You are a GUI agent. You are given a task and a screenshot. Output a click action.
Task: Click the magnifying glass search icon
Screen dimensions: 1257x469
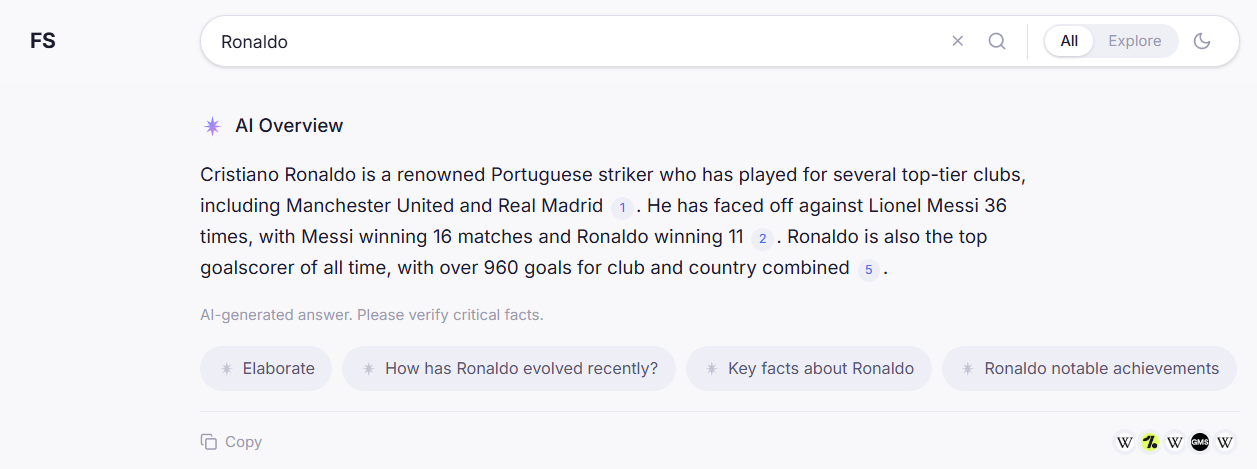click(997, 41)
